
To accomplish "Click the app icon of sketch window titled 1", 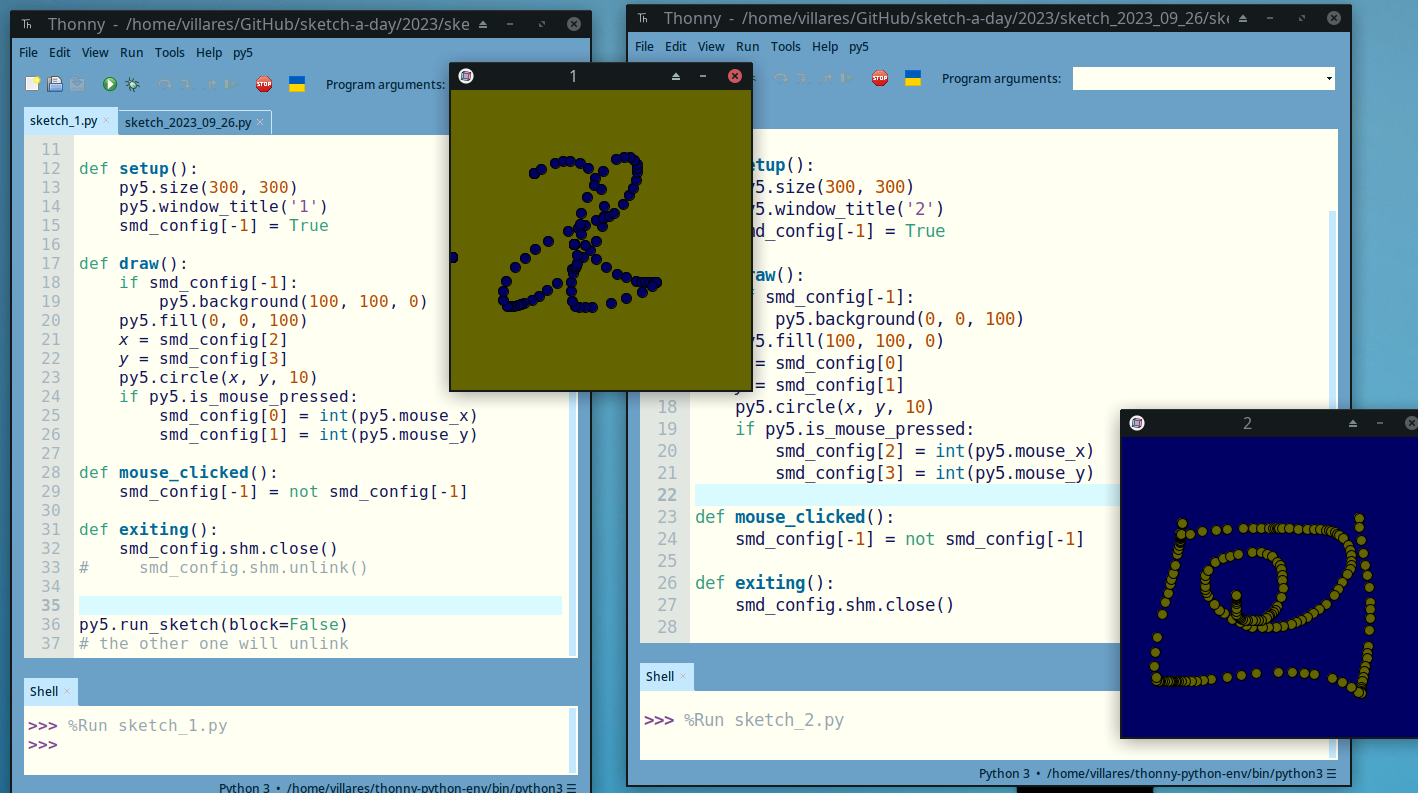I will tap(466, 76).
